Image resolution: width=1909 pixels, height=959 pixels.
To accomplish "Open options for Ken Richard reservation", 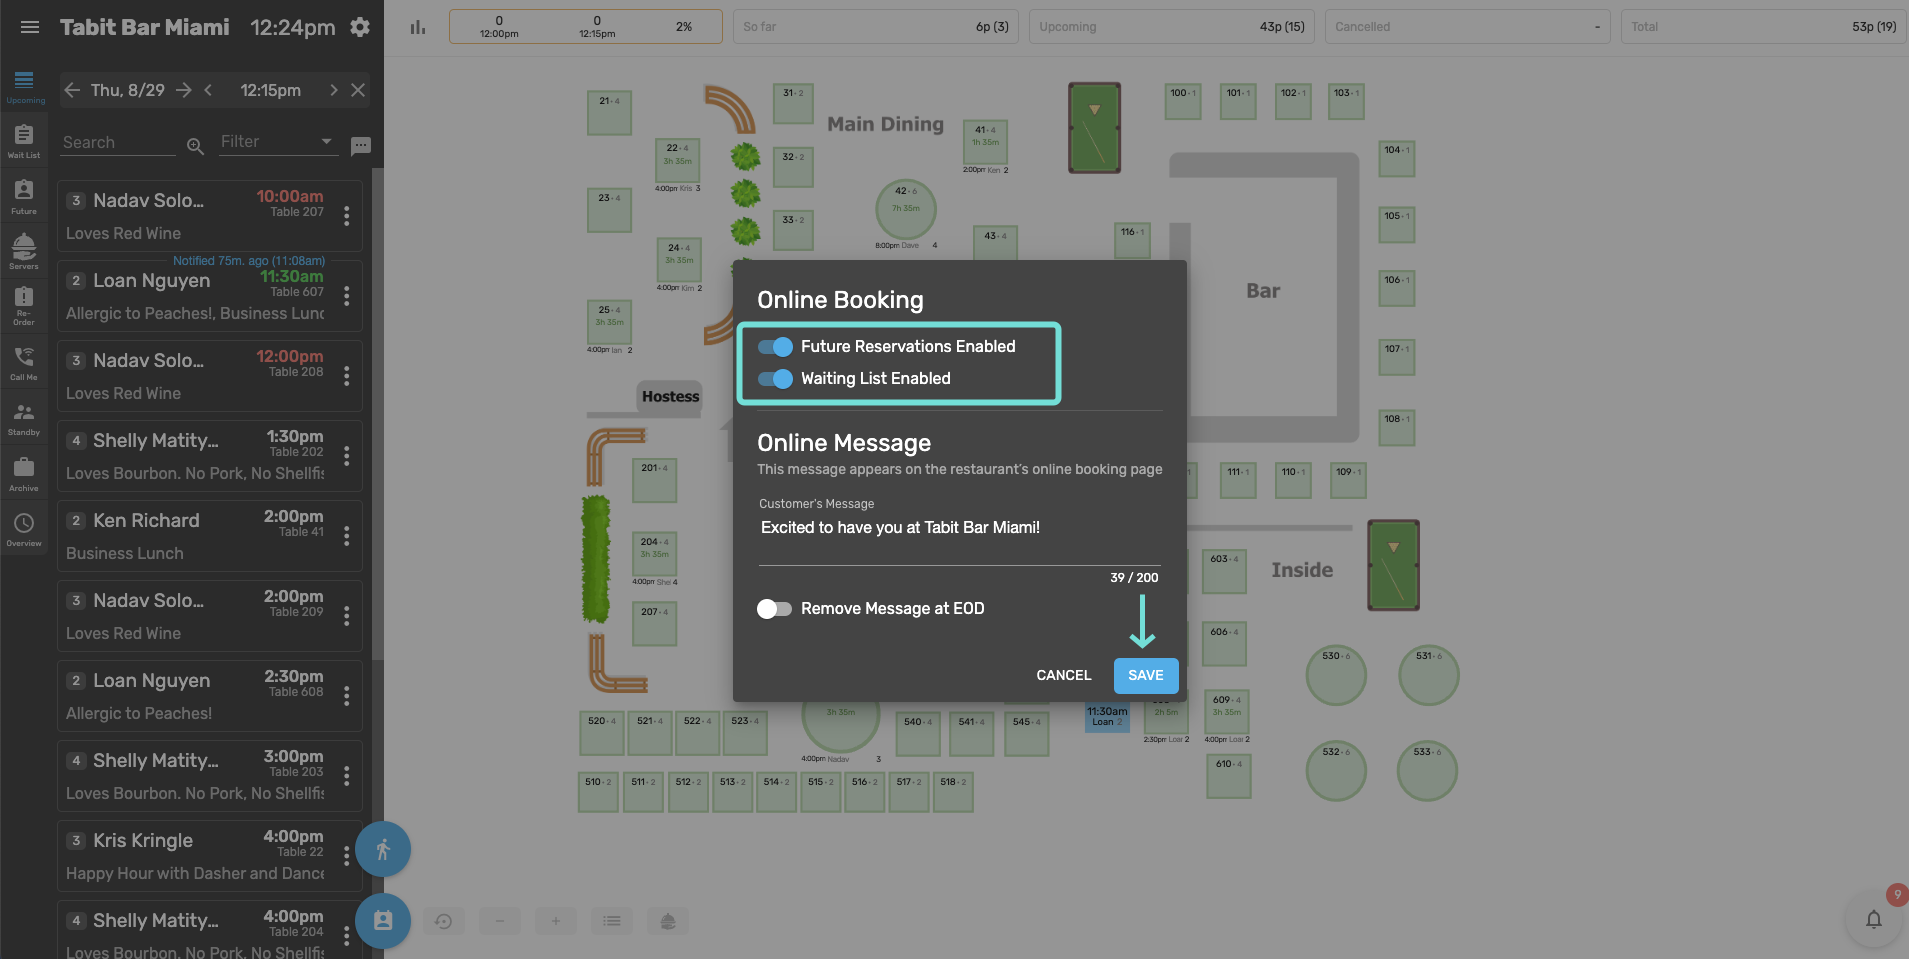I will point(347,536).
